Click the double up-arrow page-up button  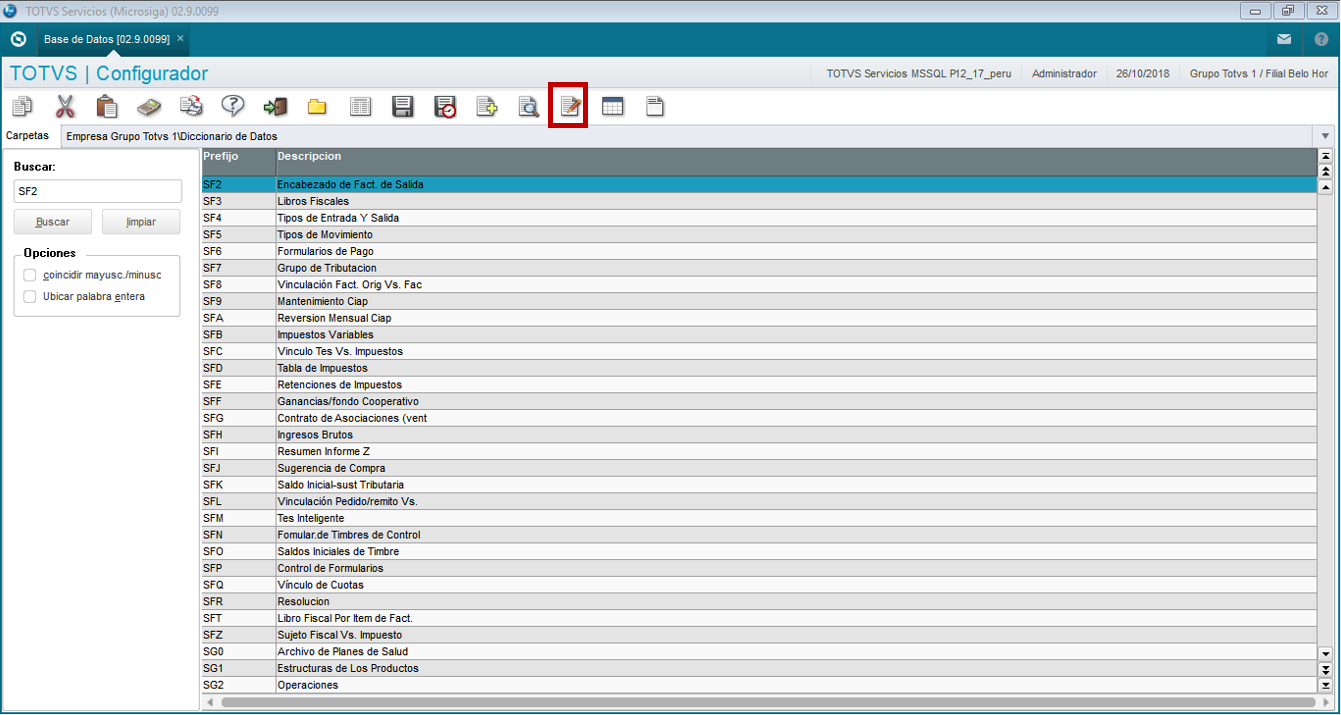click(1326, 171)
